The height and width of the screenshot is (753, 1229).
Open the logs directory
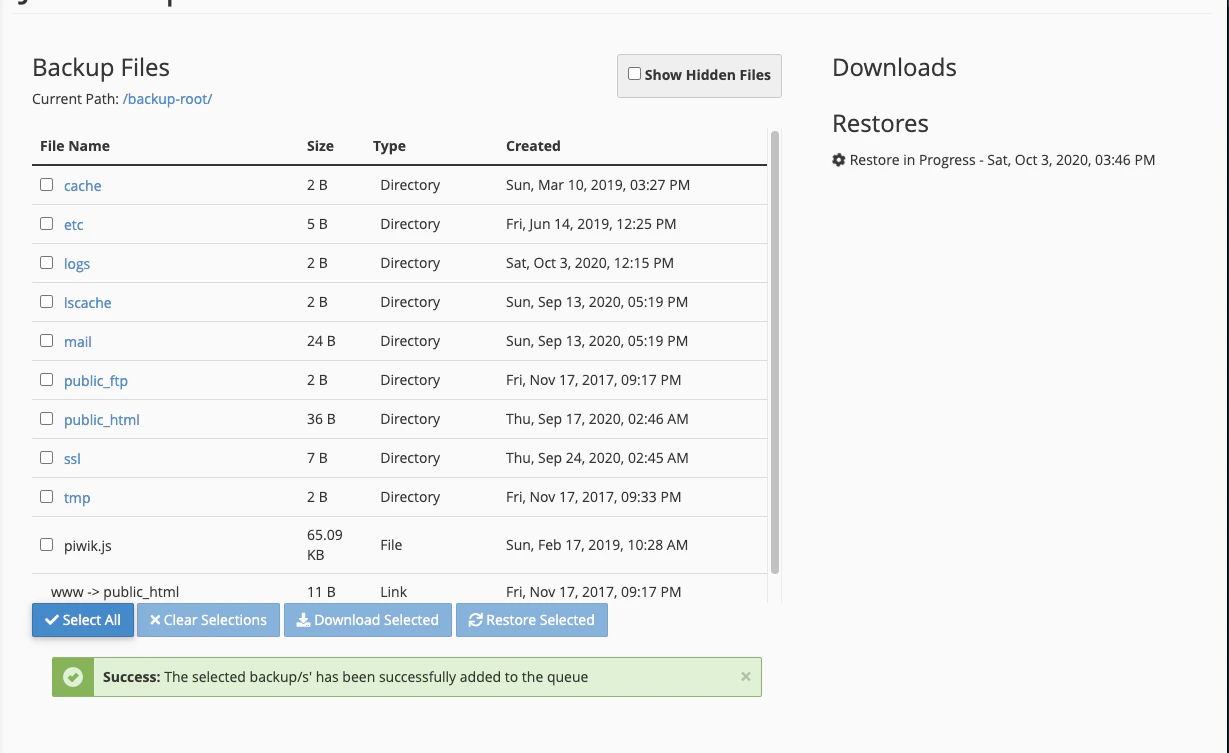coord(76,263)
